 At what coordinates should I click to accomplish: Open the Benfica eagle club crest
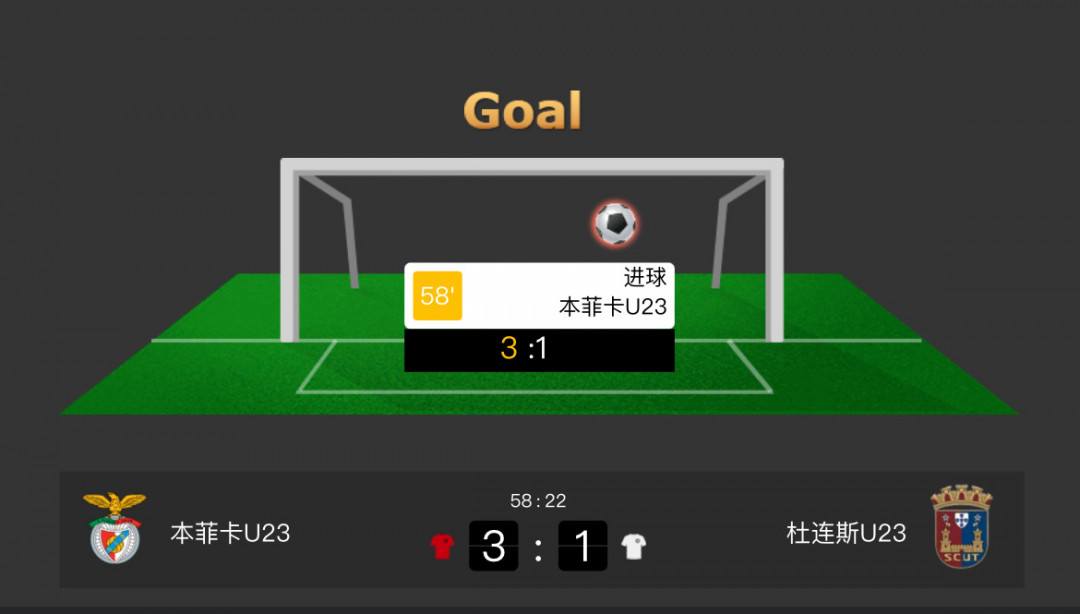(x=114, y=528)
